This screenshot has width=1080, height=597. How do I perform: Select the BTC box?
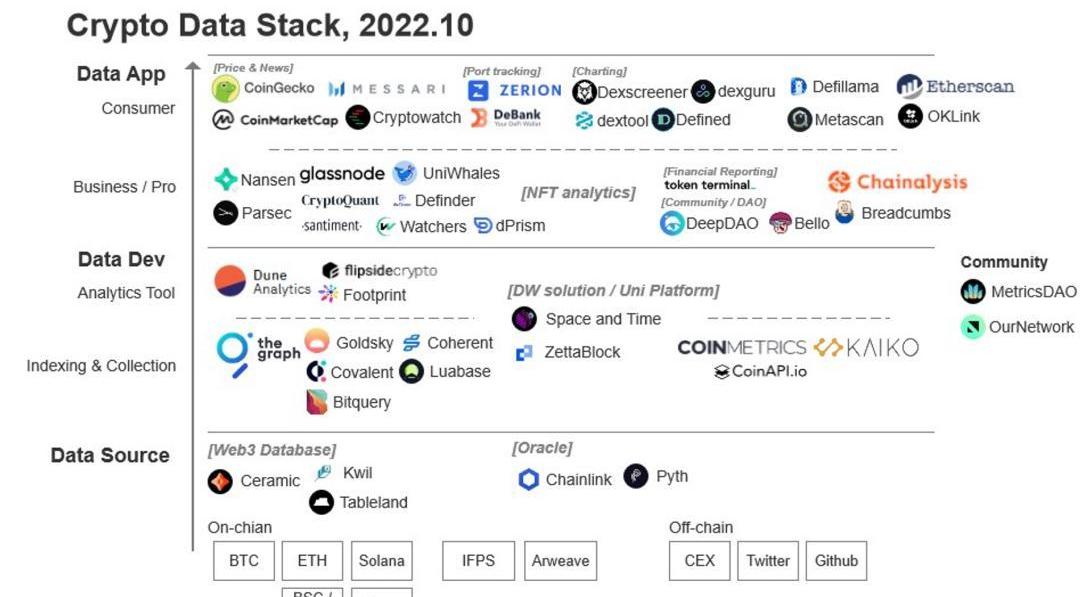point(243,561)
